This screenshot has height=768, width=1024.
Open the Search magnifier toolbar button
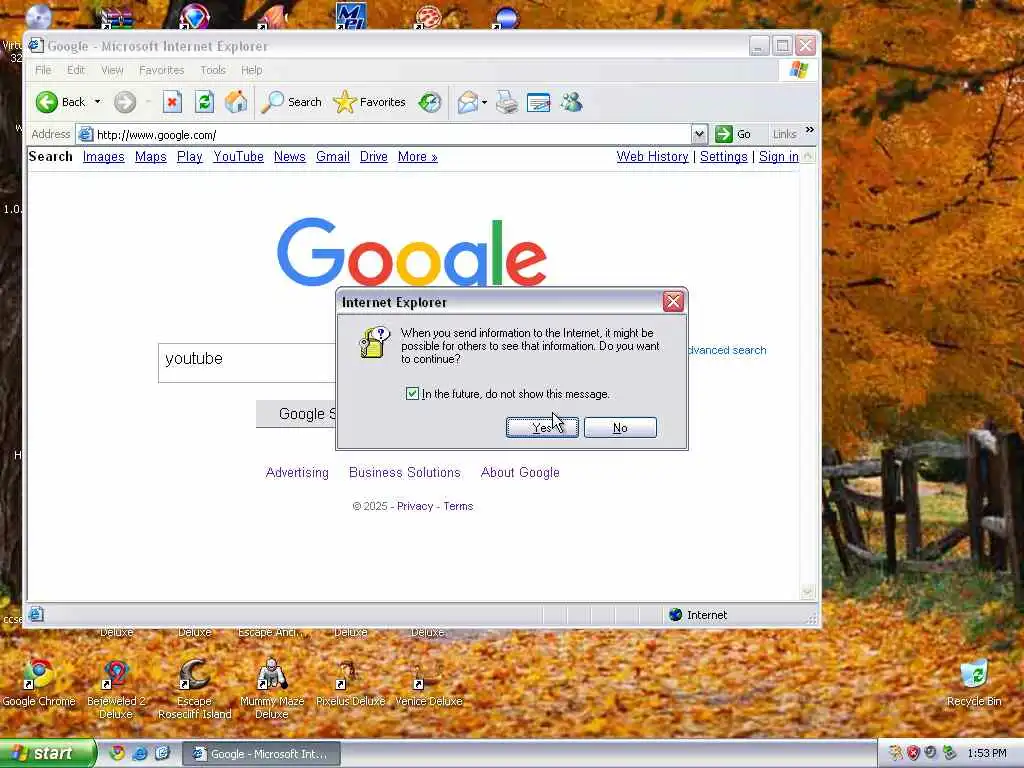tap(291, 102)
